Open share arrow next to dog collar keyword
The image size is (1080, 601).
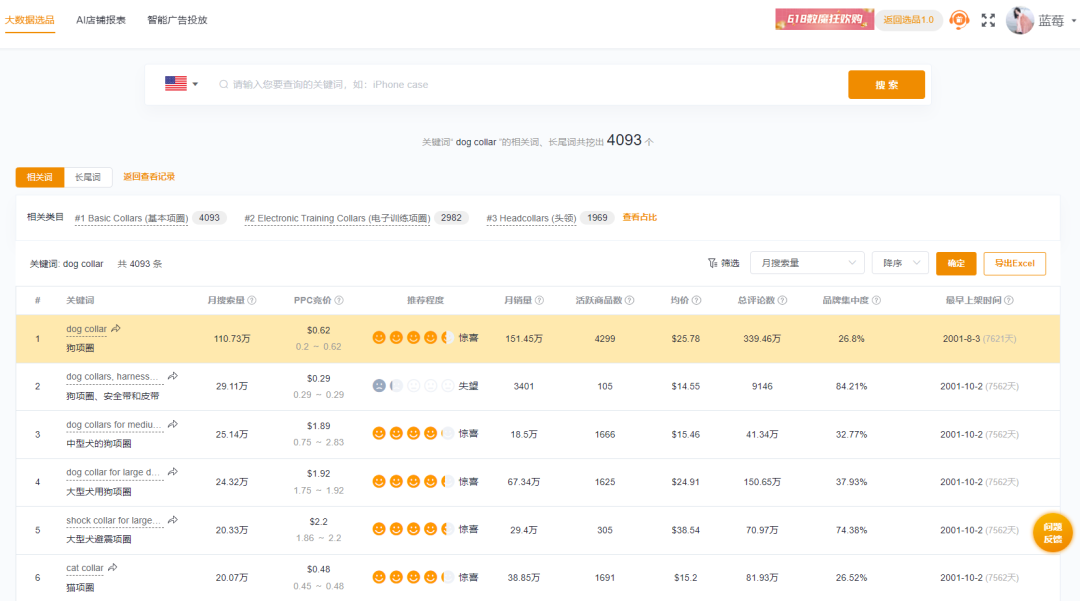(116, 328)
